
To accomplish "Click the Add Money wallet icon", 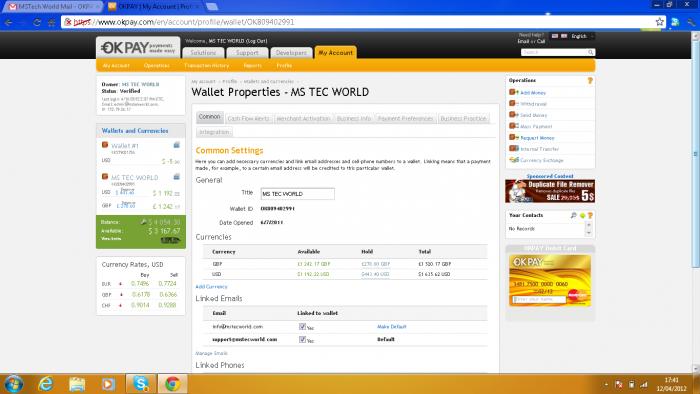I will pos(513,92).
